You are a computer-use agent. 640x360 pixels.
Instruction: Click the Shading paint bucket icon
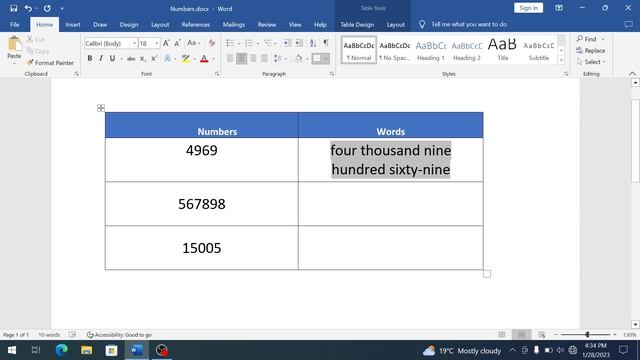[299, 58]
